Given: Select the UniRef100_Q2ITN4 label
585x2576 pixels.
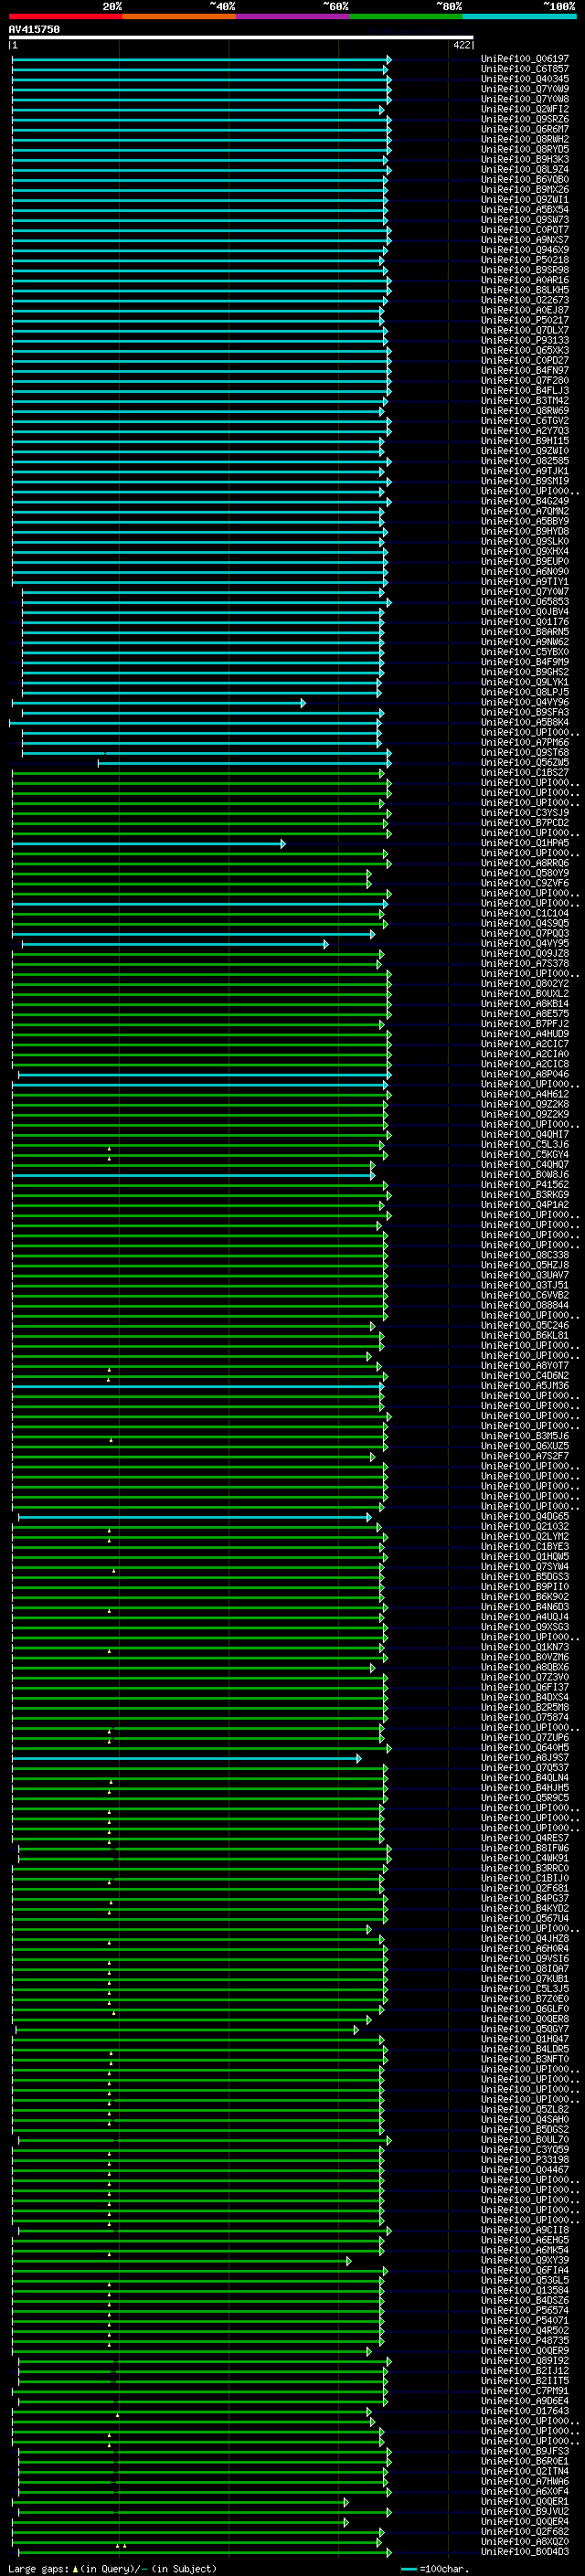Looking at the screenshot, I should 525,2470.
